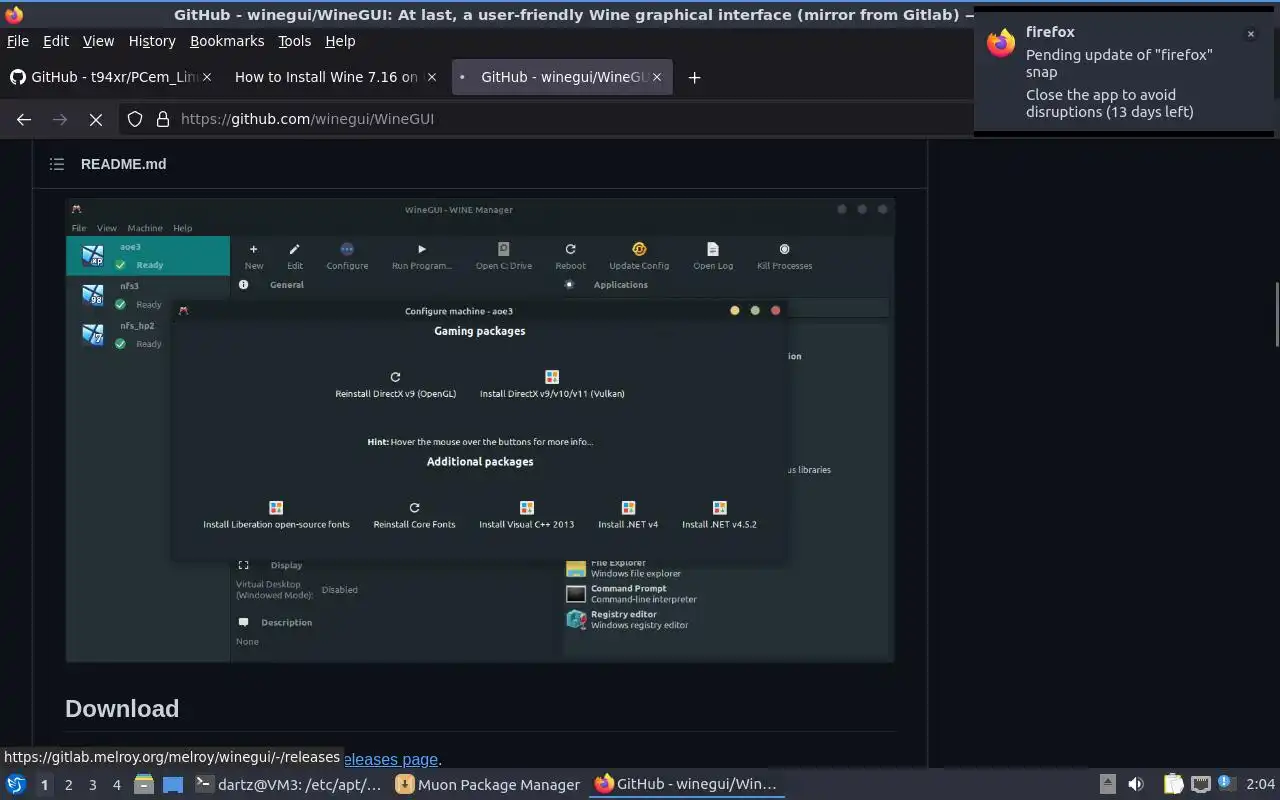Switch to workspace 2
This screenshot has width=1280, height=800.
pos(68,785)
